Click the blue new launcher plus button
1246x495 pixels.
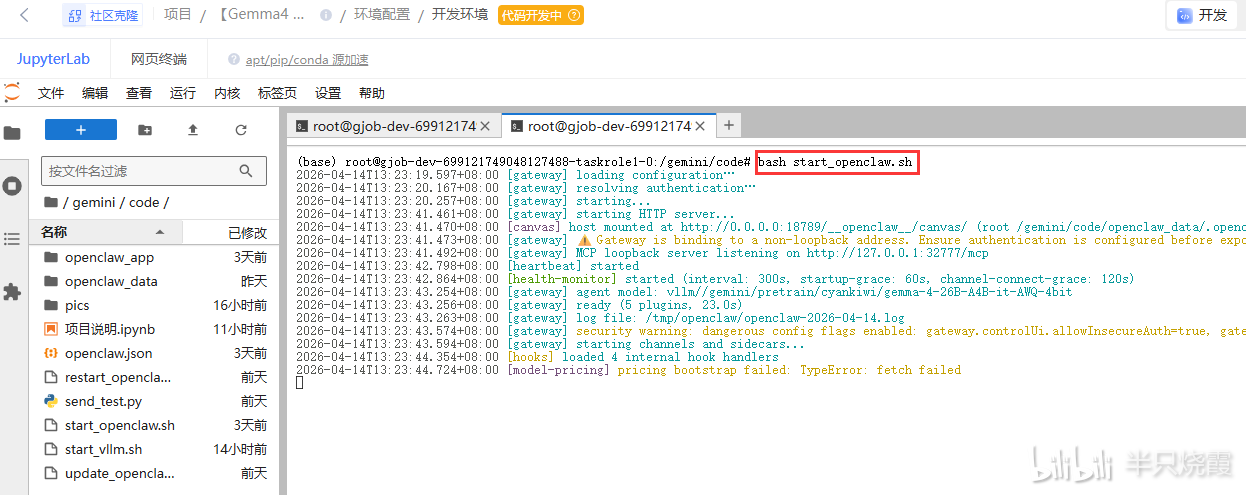81,130
